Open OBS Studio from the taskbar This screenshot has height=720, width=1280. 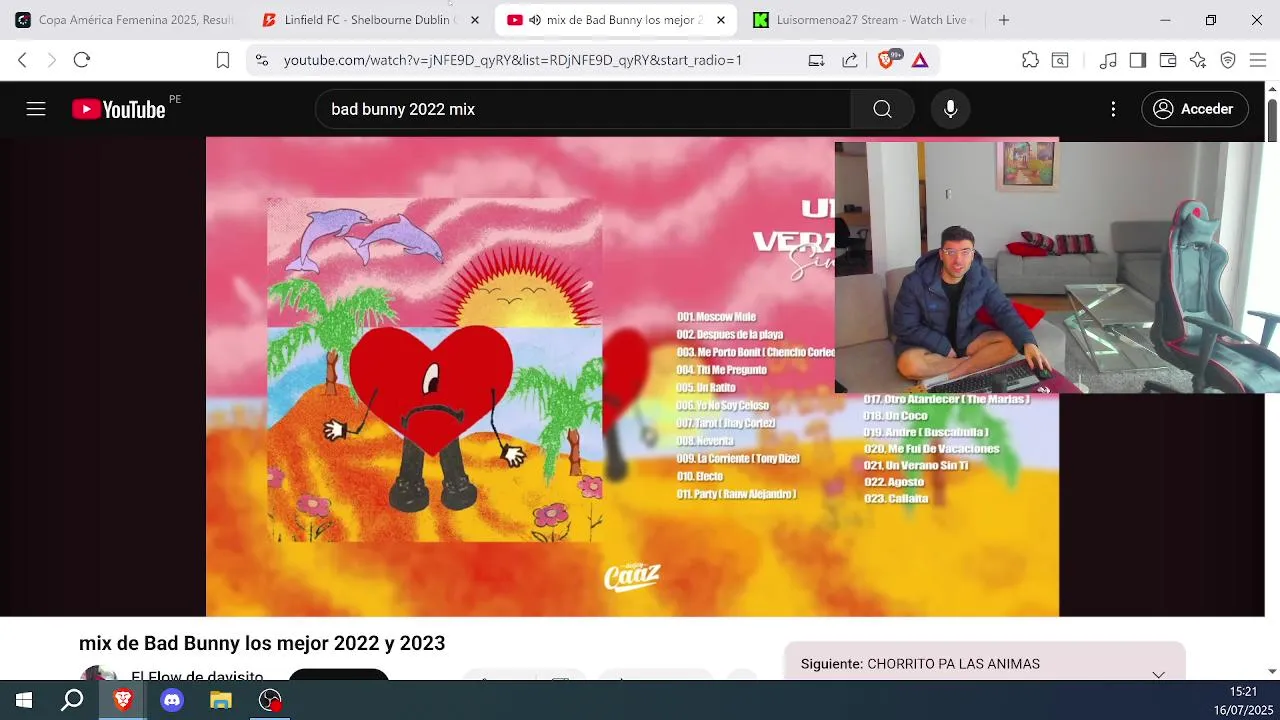click(x=270, y=700)
